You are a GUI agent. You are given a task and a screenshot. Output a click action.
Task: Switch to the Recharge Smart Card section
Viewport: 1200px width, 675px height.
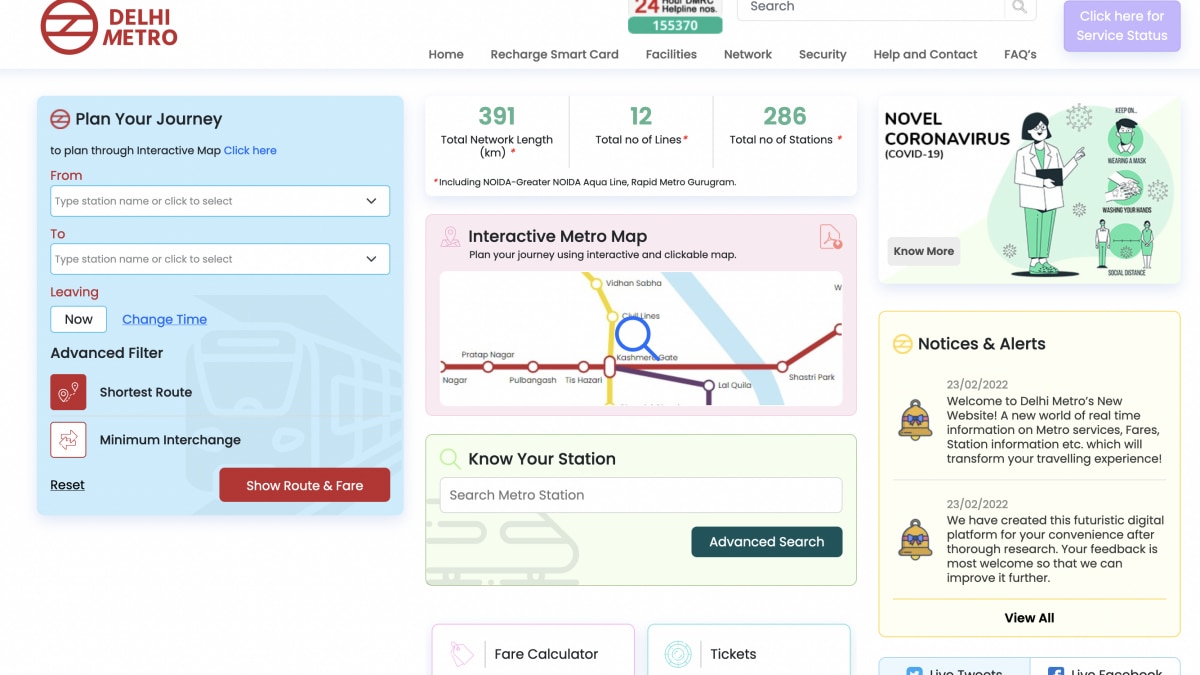pyautogui.click(x=554, y=54)
